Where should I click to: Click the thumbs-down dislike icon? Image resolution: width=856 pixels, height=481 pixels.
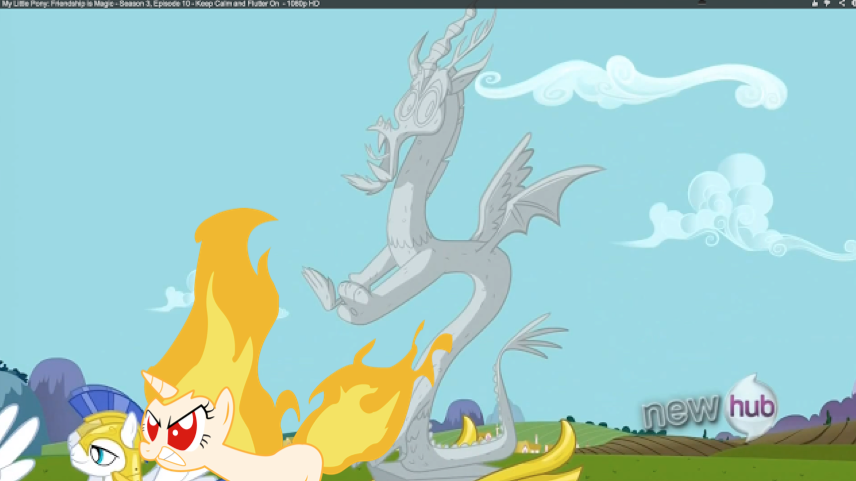827,3
